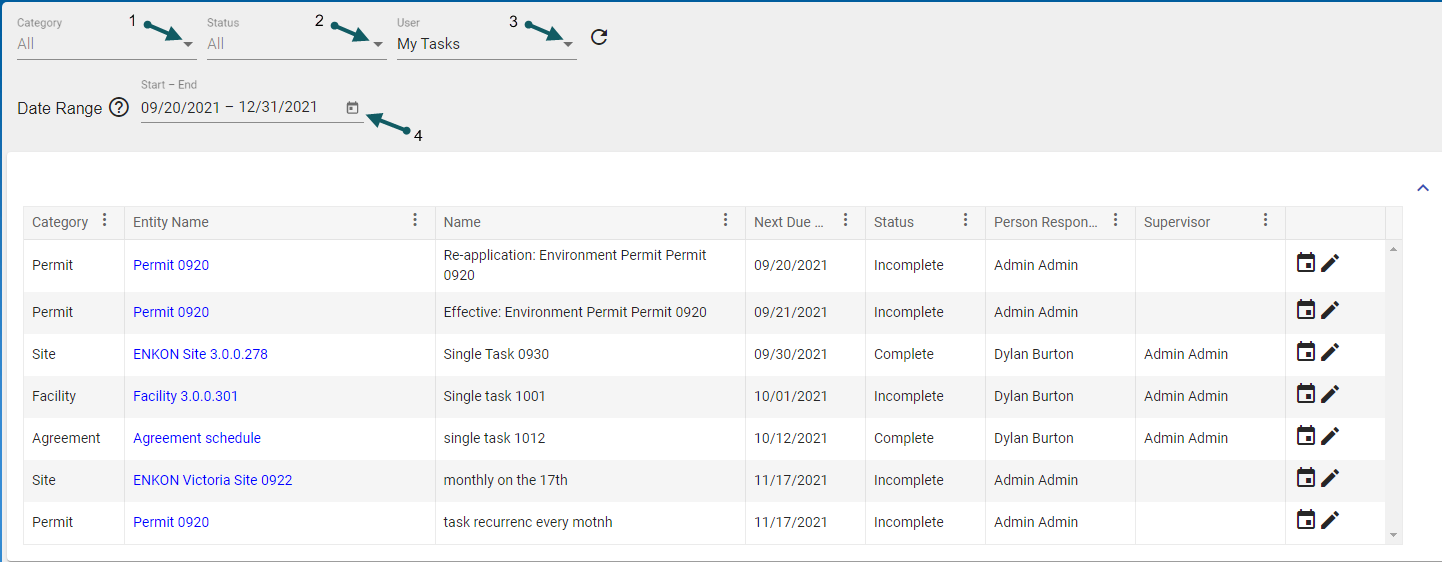Edit the task recurrenc every motnh row

coord(1329,520)
